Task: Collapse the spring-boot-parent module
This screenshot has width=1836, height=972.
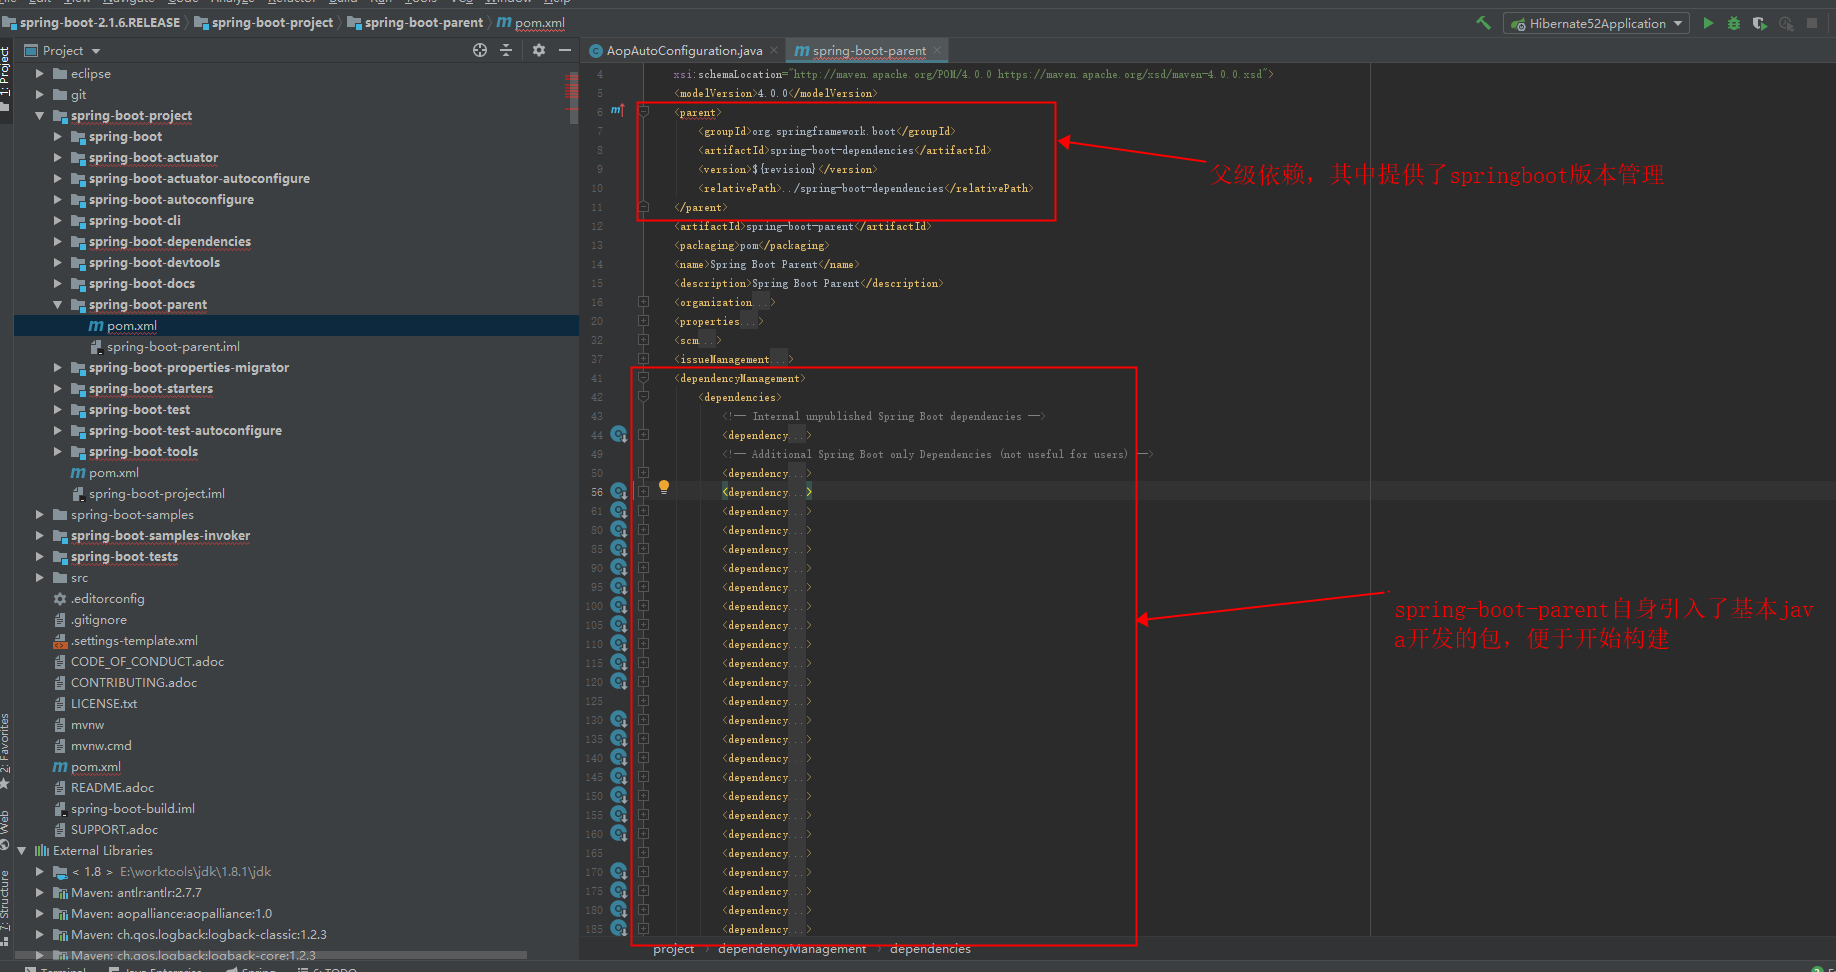Action: [58, 305]
